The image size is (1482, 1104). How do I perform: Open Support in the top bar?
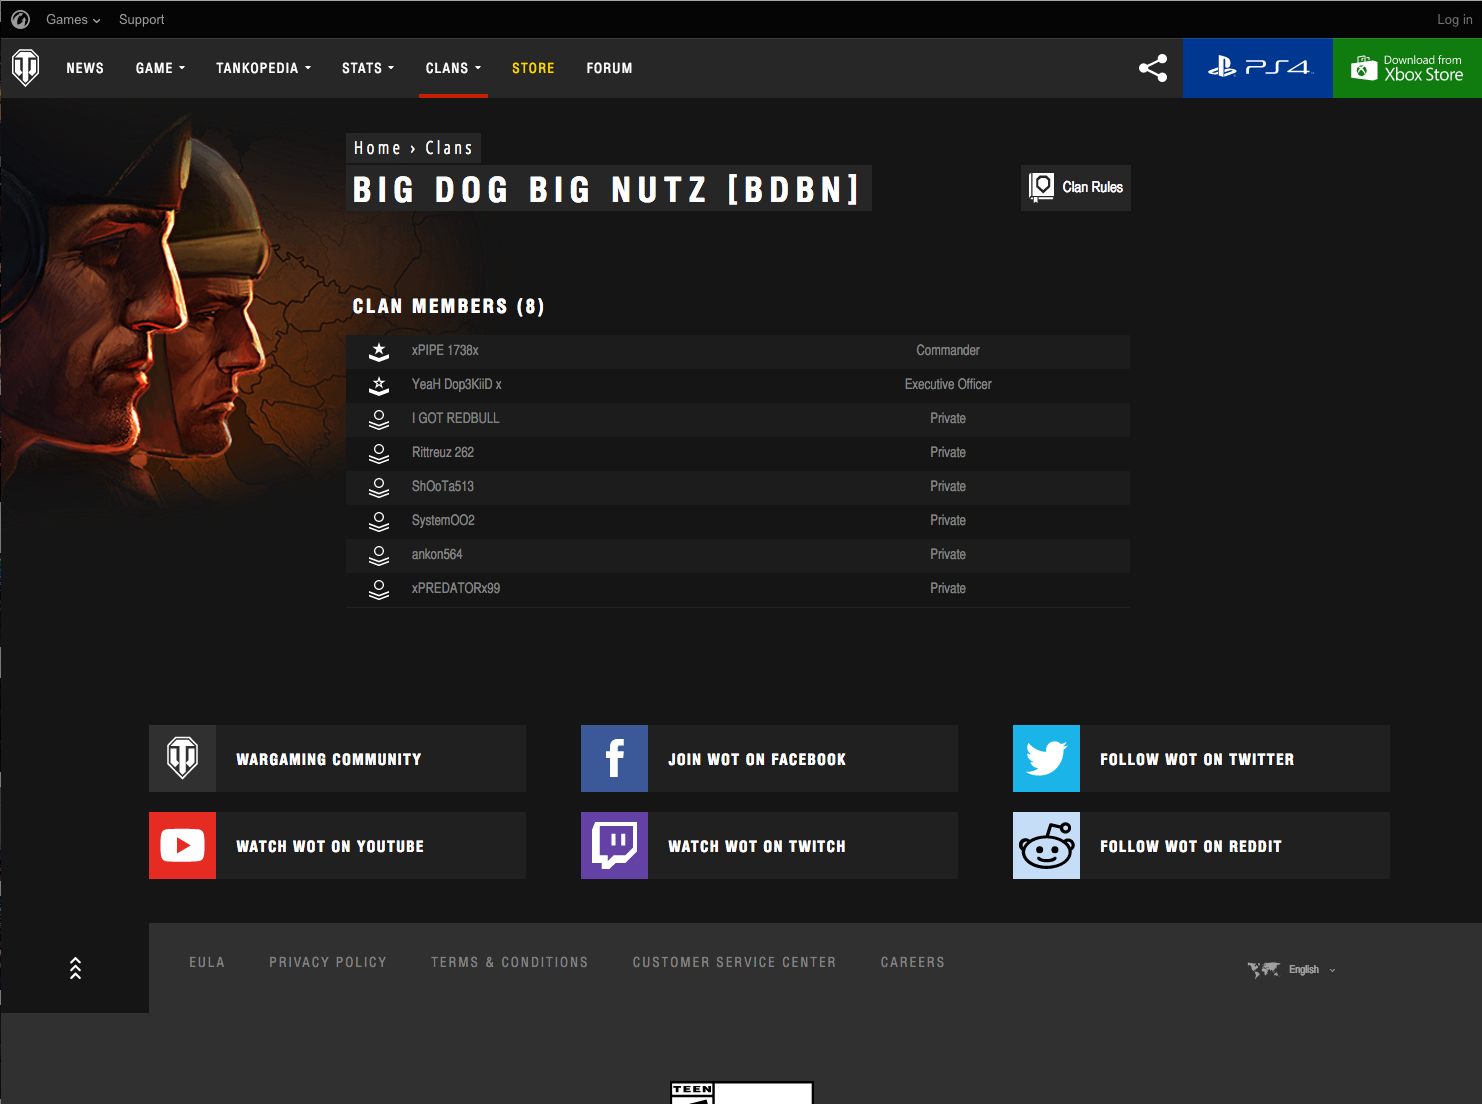coord(141,19)
